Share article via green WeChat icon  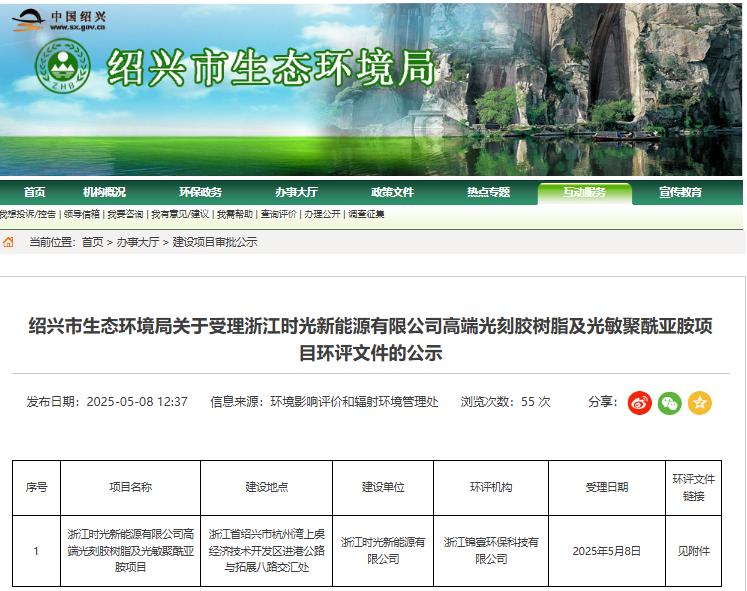[669, 403]
